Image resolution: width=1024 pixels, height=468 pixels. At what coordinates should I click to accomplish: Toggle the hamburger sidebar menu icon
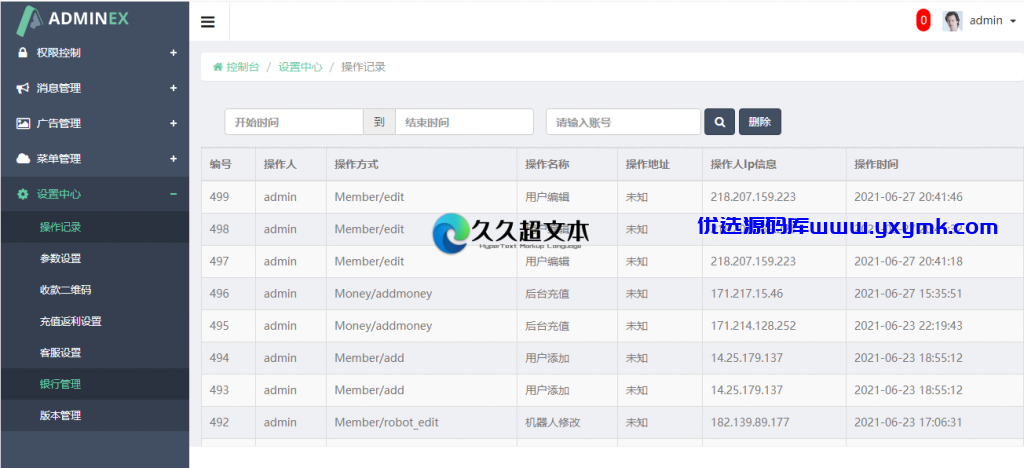point(208,22)
